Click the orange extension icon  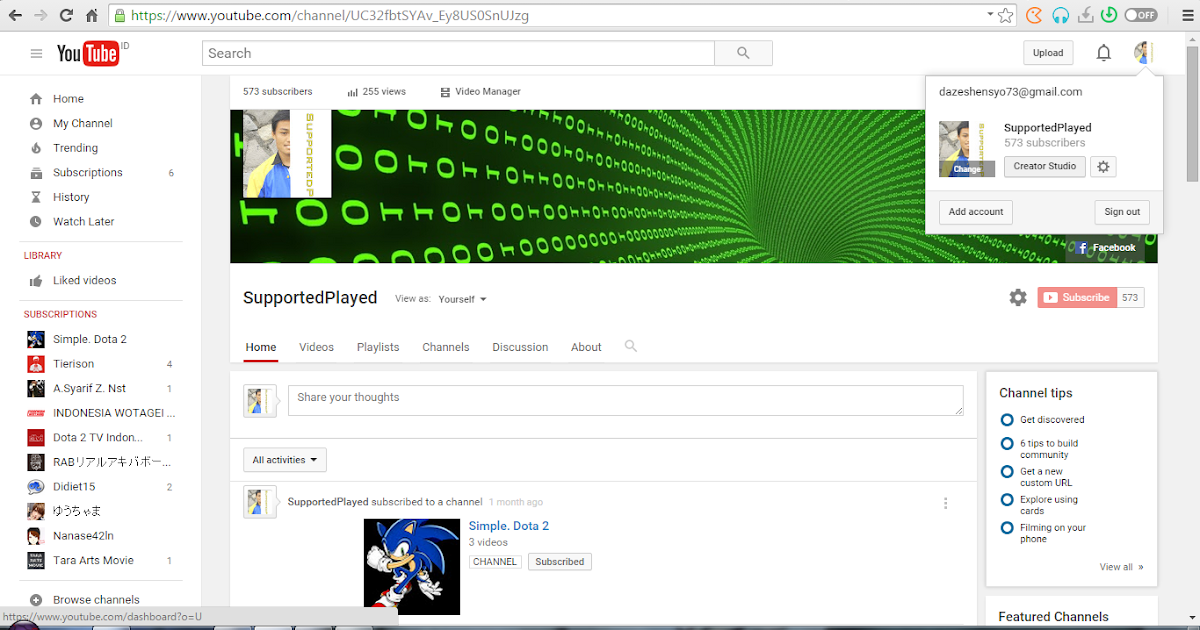1035,15
